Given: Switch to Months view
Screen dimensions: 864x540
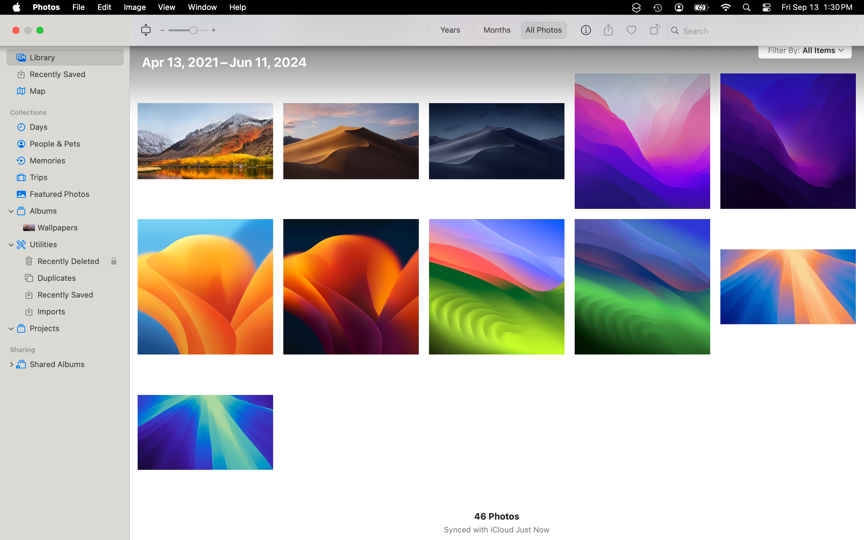Looking at the screenshot, I should coord(497,30).
